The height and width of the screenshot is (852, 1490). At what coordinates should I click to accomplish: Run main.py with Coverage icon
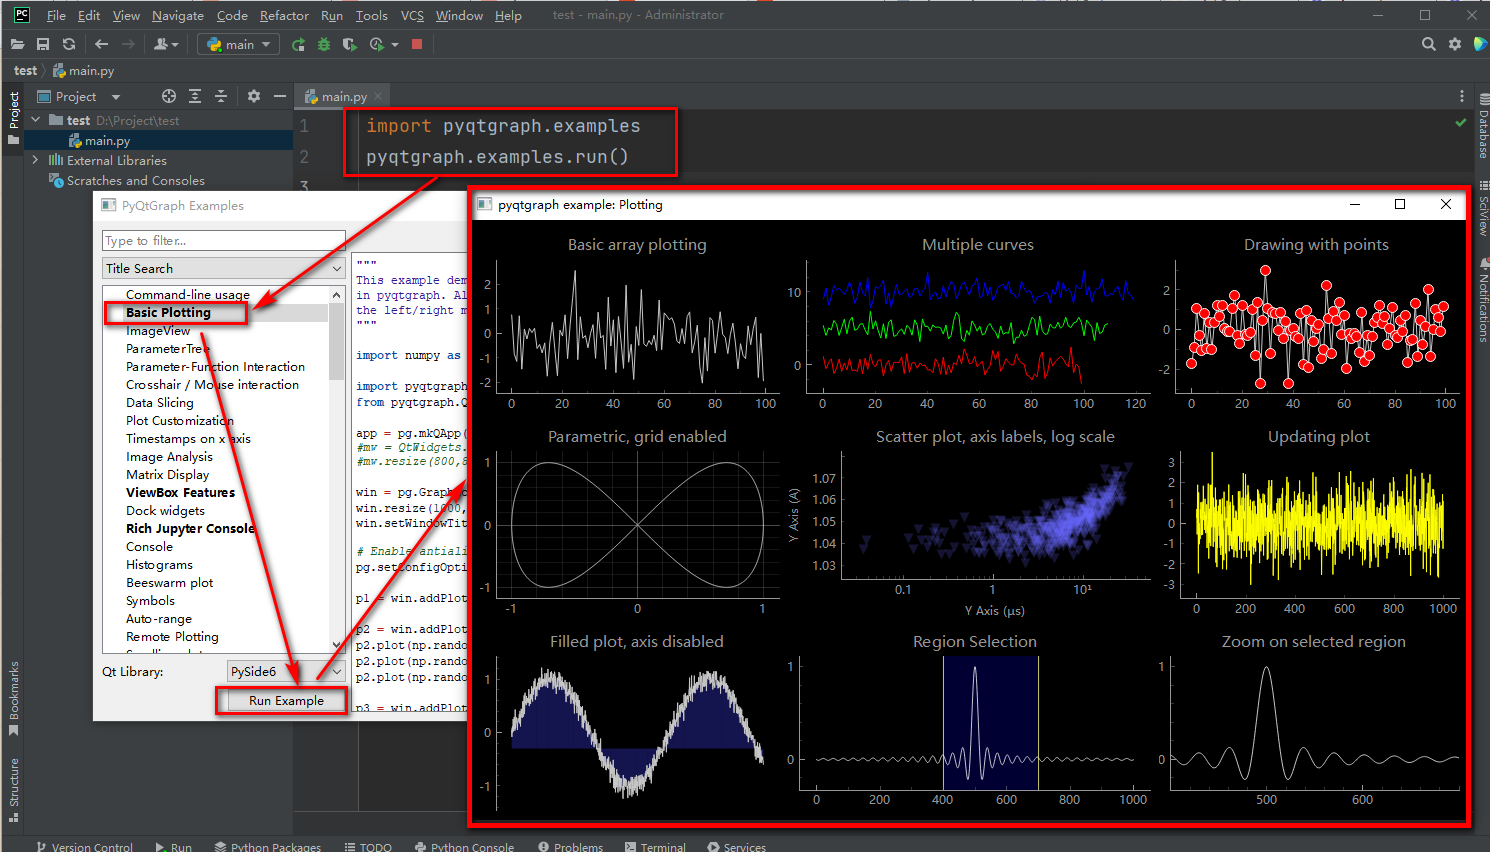pyautogui.click(x=349, y=44)
